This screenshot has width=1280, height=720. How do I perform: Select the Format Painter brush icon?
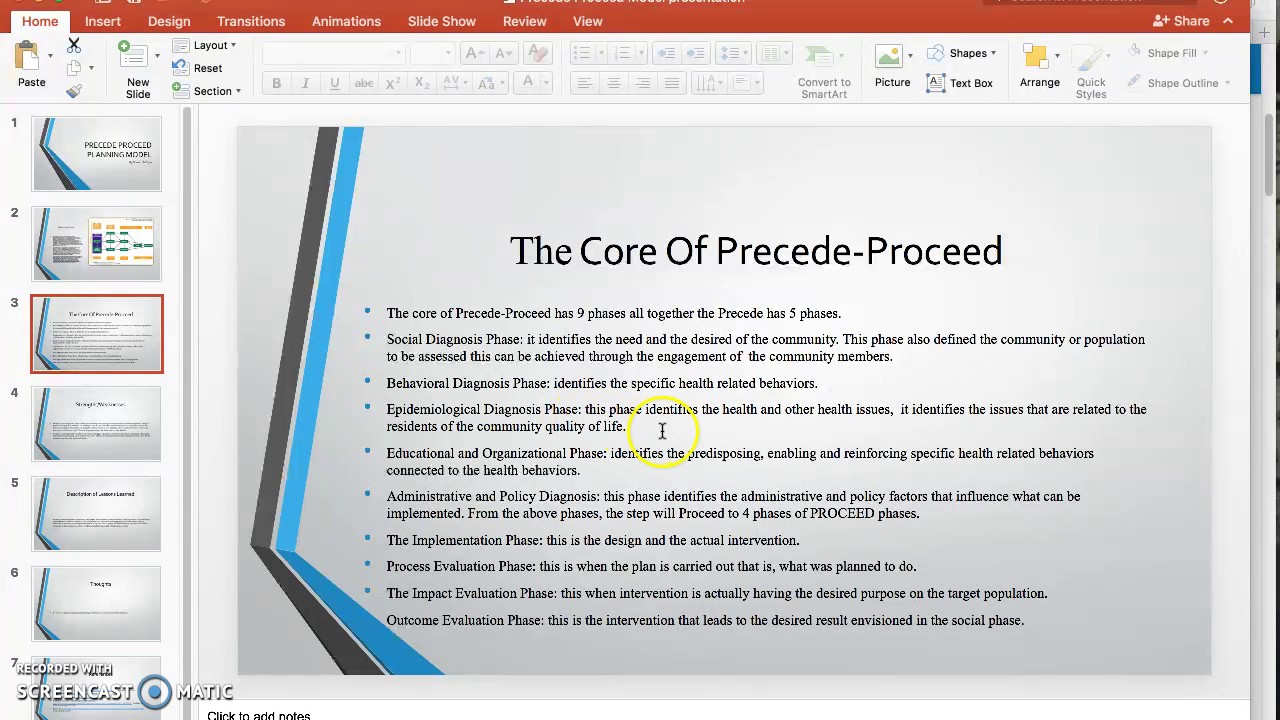[x=74, y=91]
